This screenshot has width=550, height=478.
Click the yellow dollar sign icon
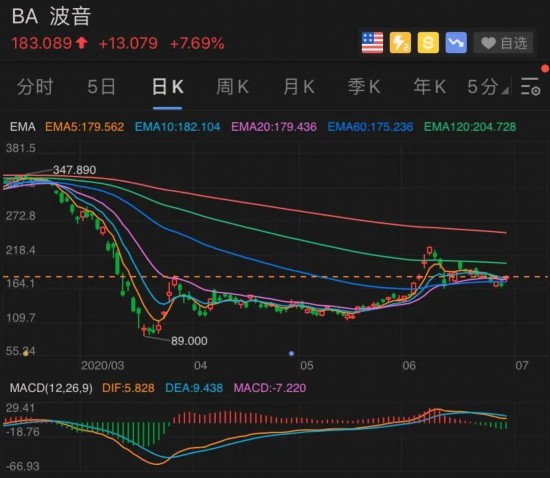point(428,43)
